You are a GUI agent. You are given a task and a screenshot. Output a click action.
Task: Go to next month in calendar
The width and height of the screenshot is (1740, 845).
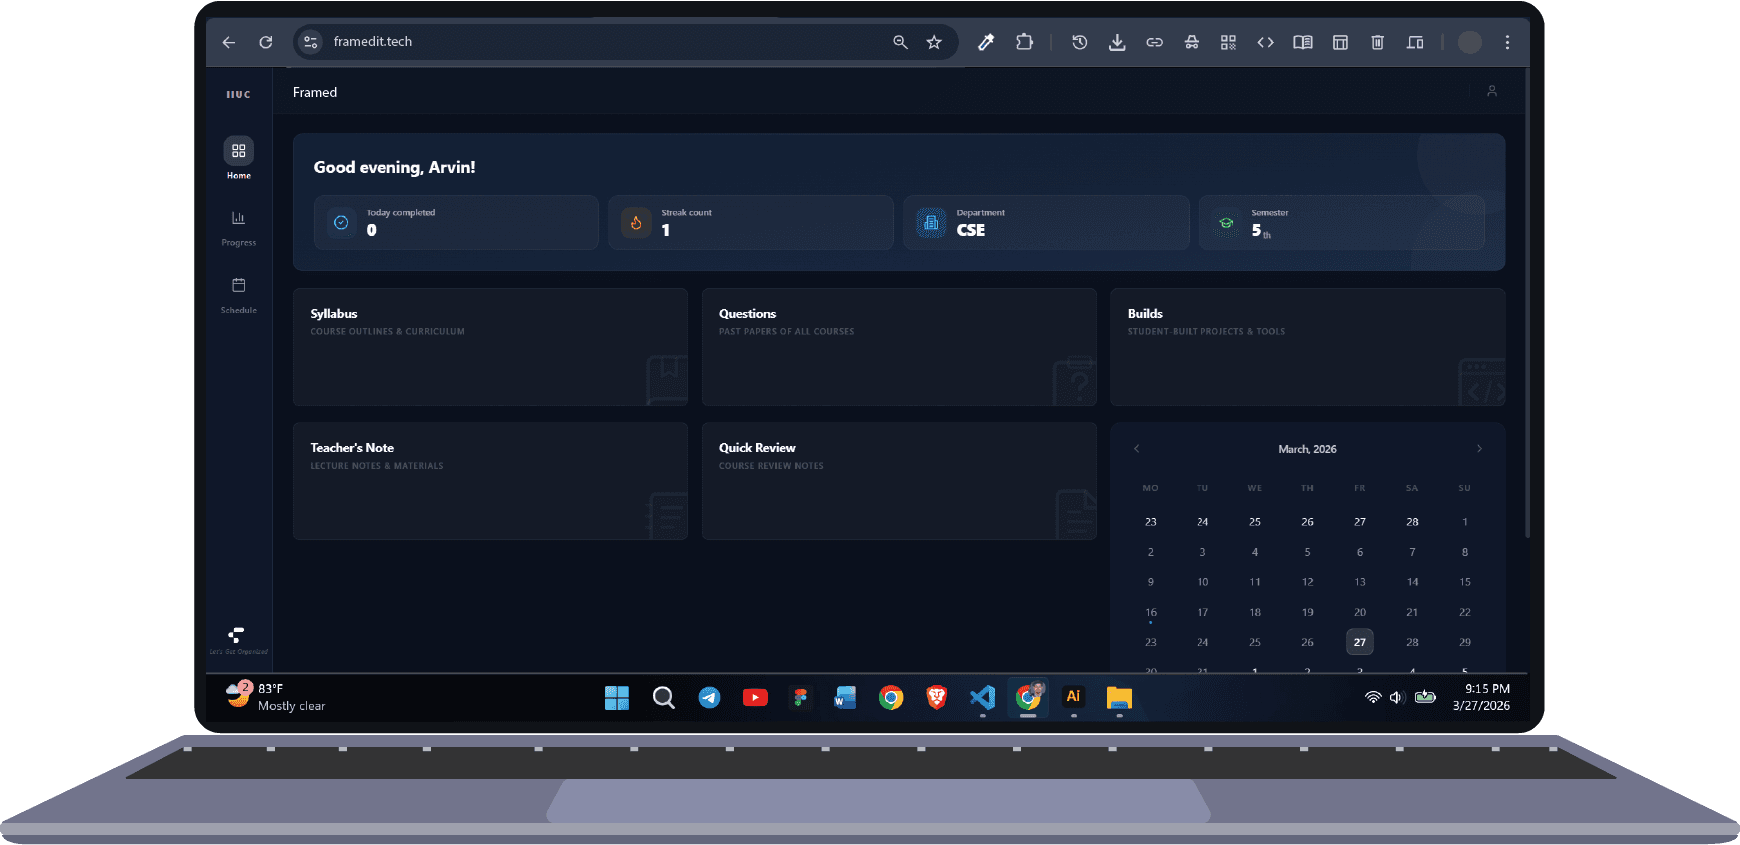tap(1479, 449)
